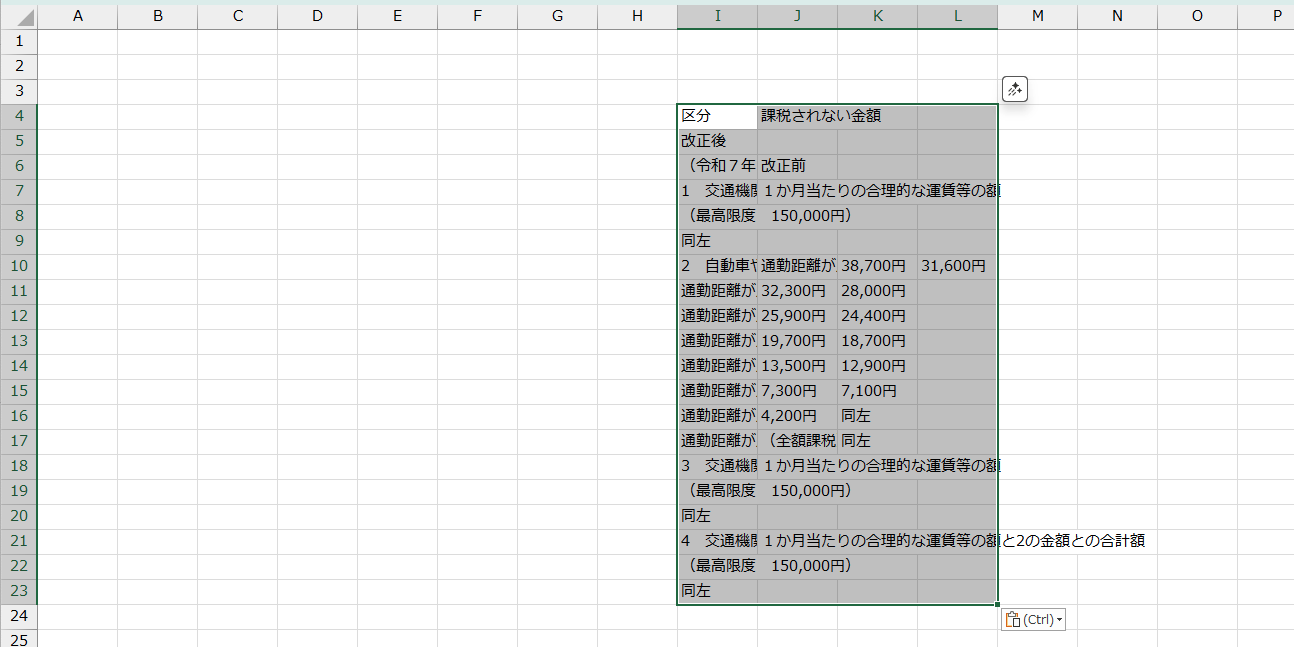Click the fill handle at selection corner
1294x647 pixels.
tap(997, 604)
